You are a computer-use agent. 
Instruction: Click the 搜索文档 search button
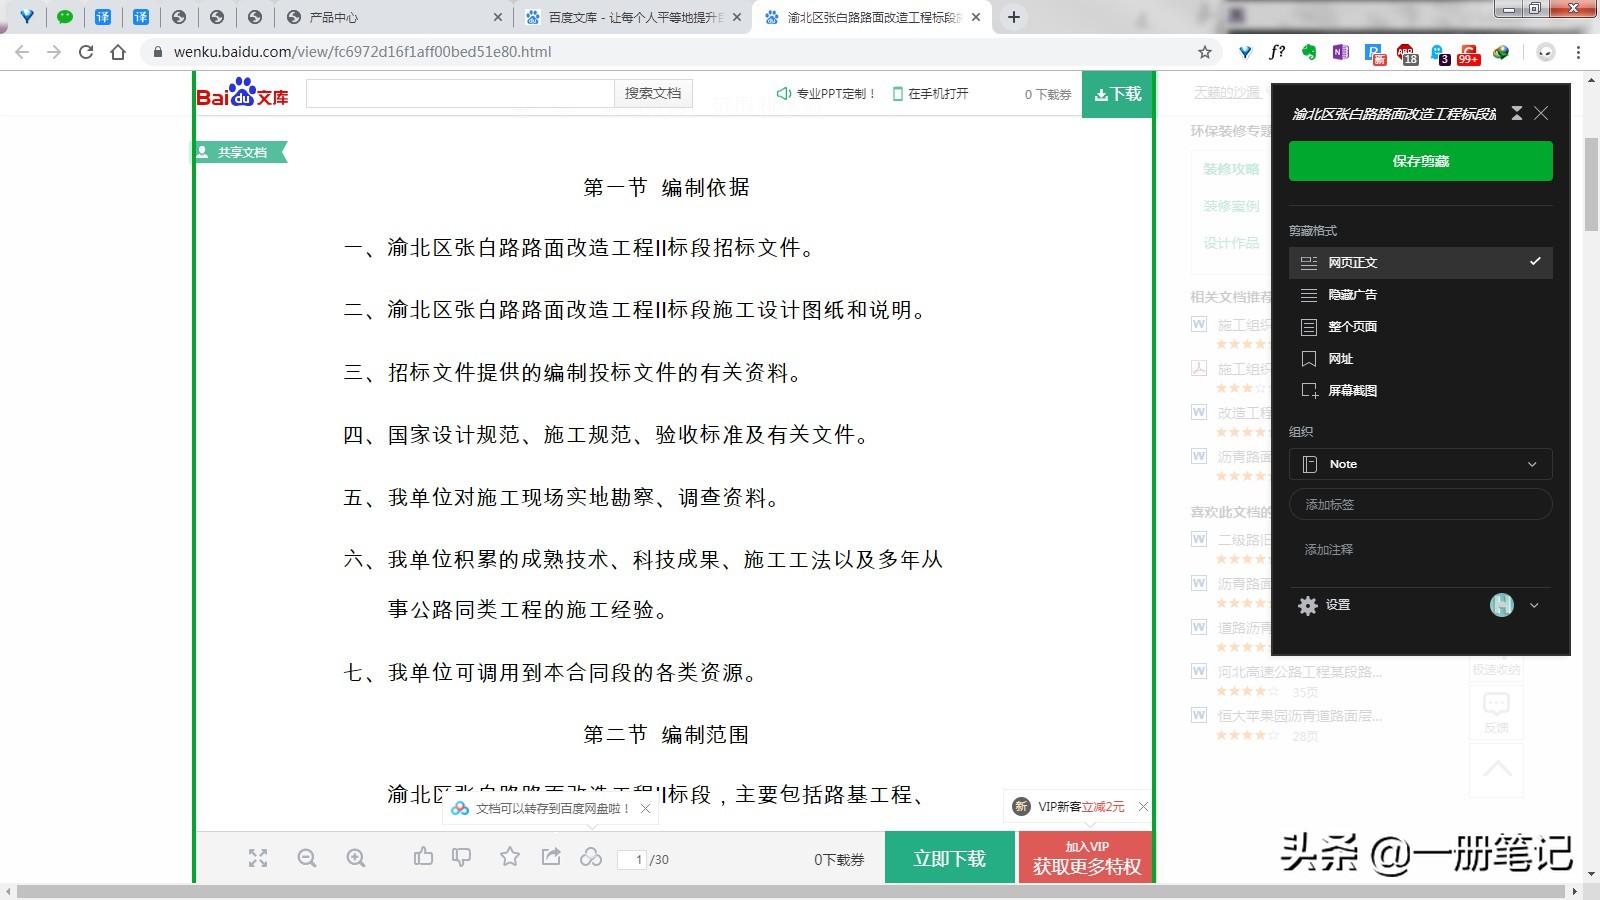652,92
